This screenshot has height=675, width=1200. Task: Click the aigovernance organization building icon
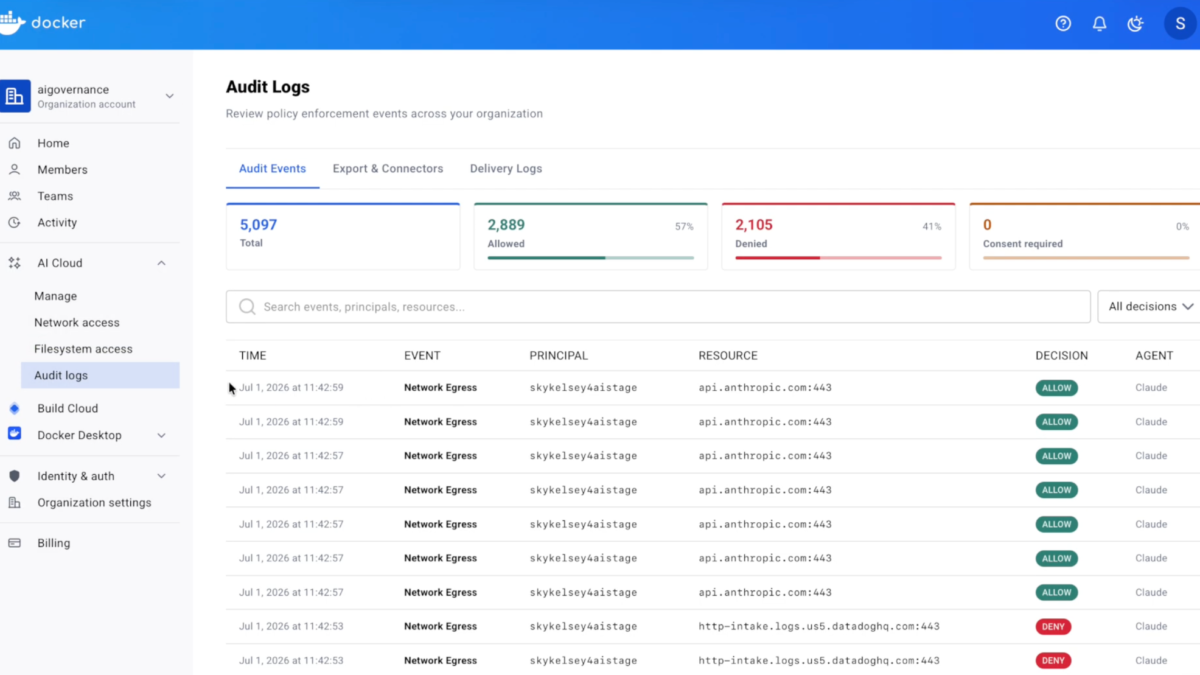(15, 96)
